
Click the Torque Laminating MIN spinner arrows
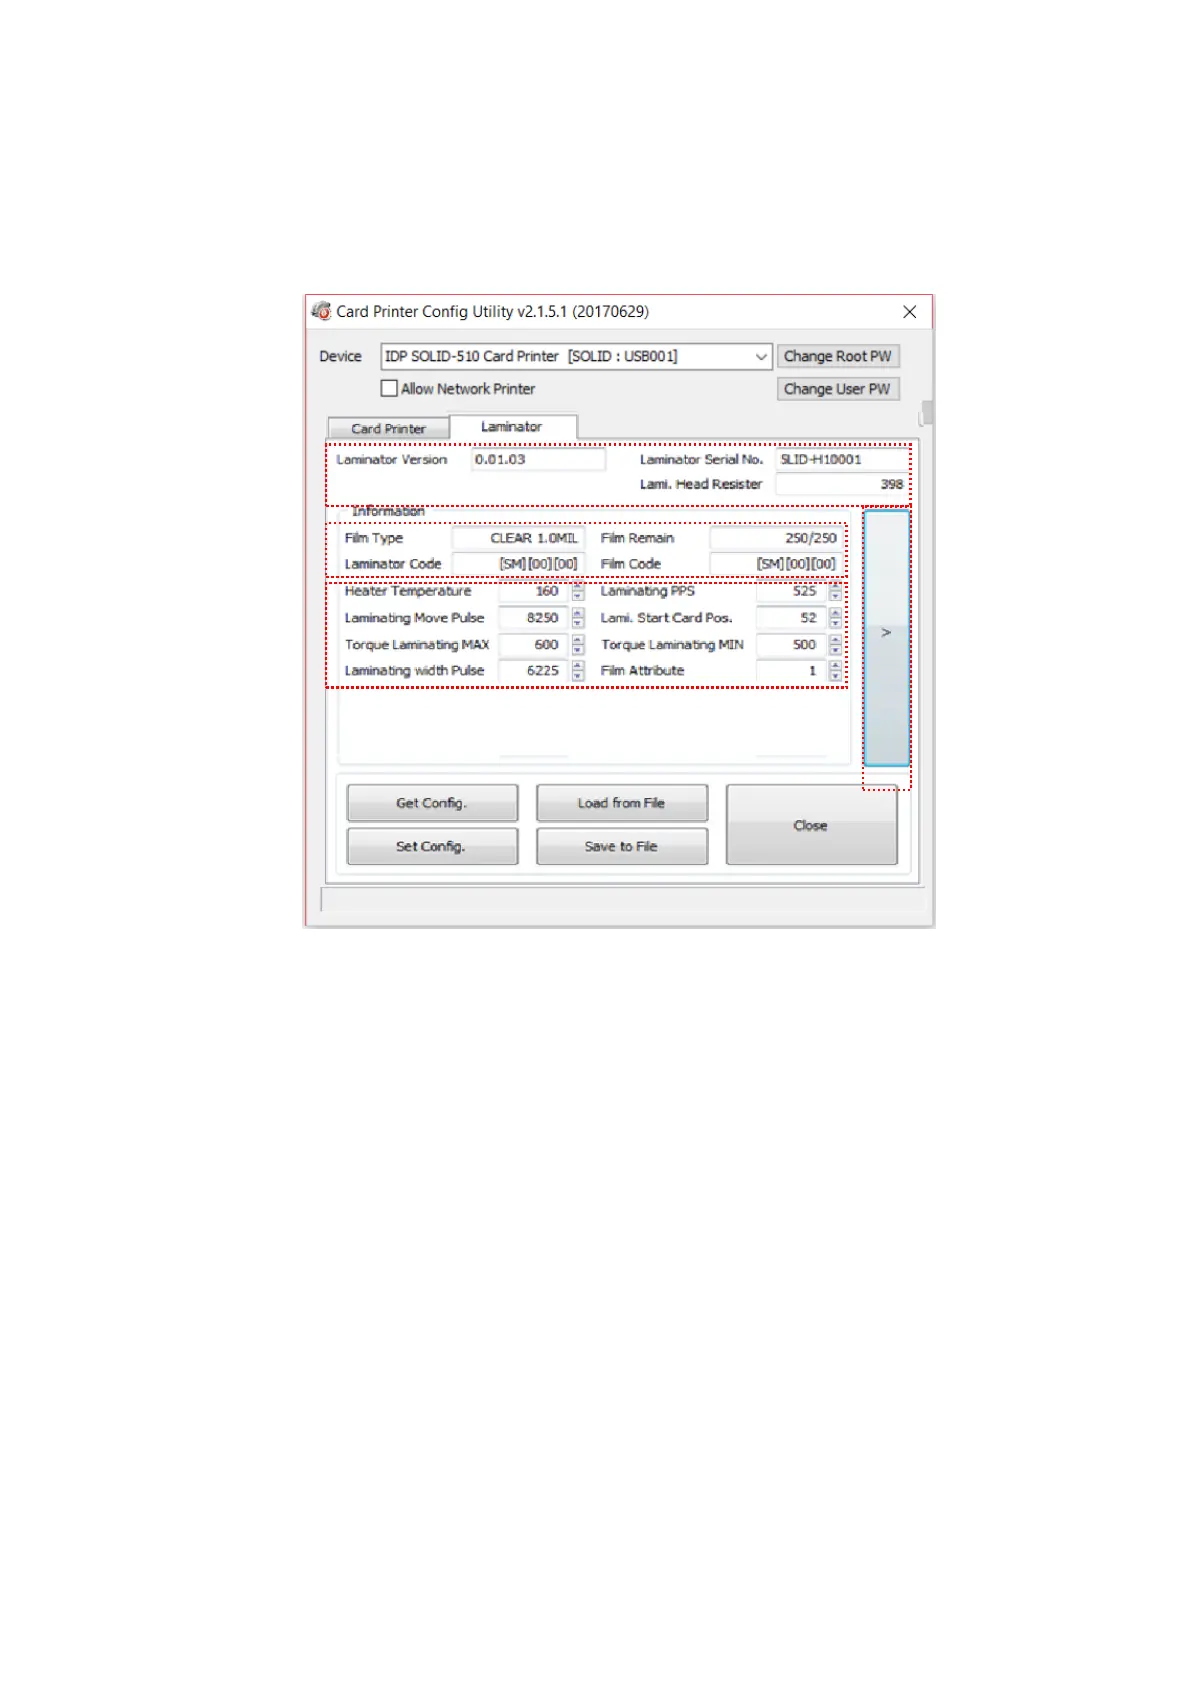[836, 645]
